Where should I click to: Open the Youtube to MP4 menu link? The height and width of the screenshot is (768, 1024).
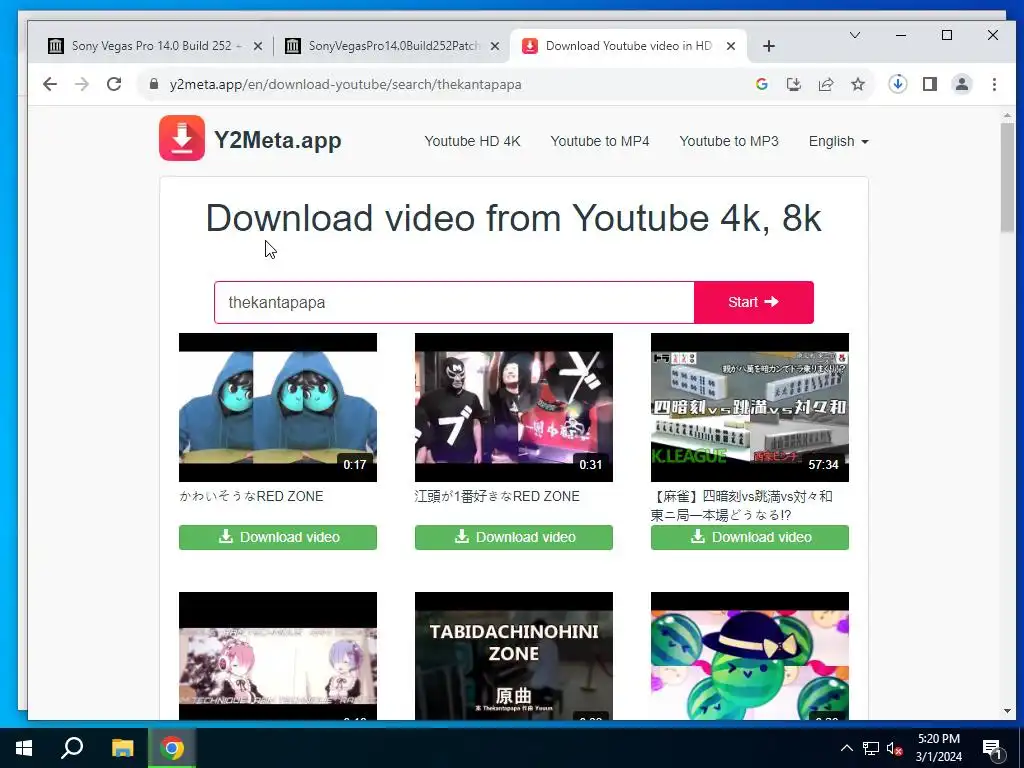point(600,141)
